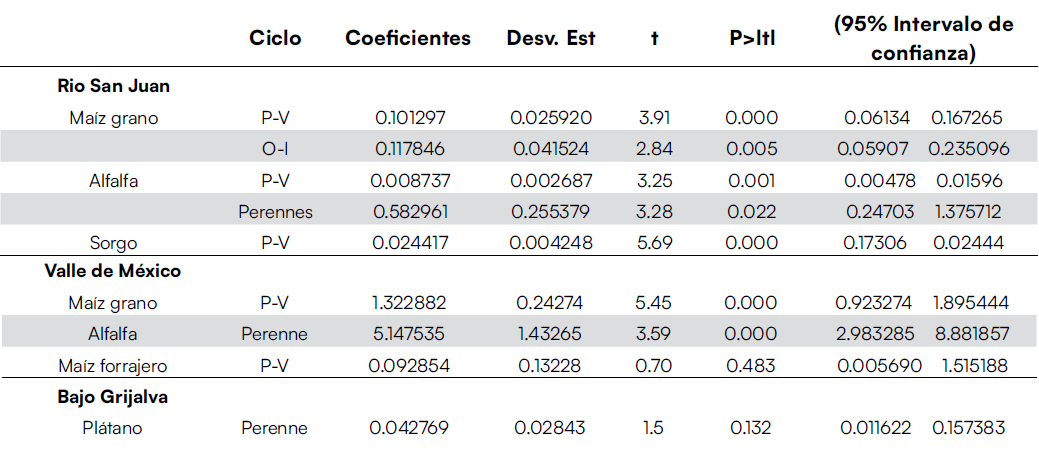The height and width of the screenshot is (451, 1039).
Task: Select the p-value 0.483 cell
Action: (x=752, y=366)
